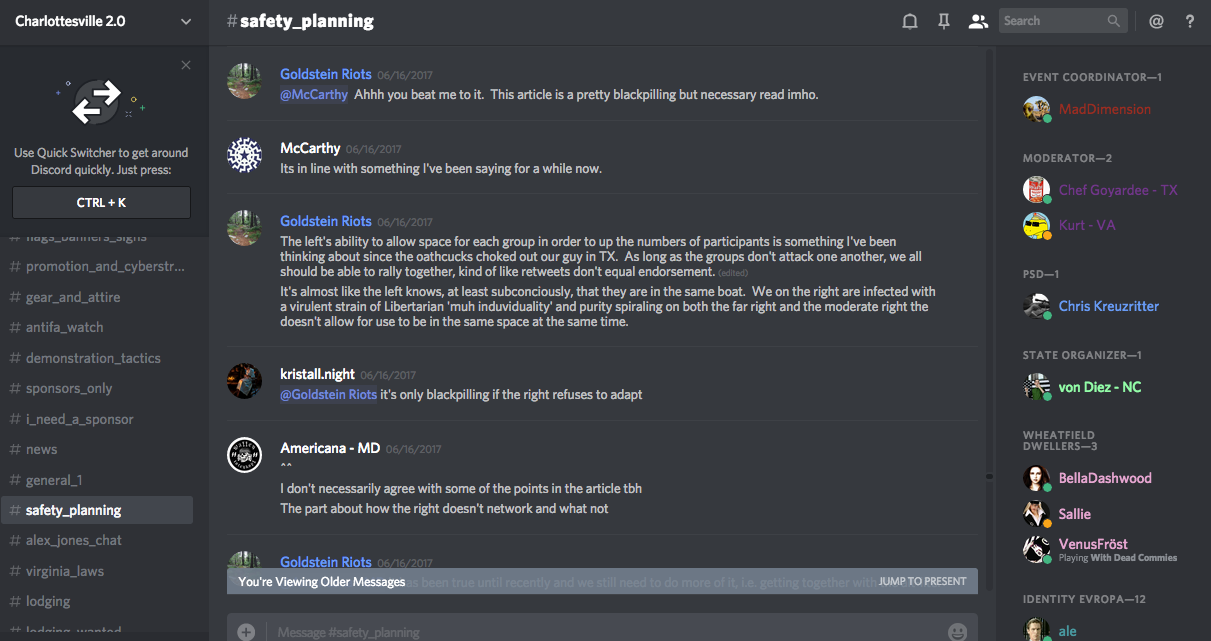This screenshot has height=641, width=1211.
Task: Show pinned messages with pin icon
Action: click(x=944, y=21)
